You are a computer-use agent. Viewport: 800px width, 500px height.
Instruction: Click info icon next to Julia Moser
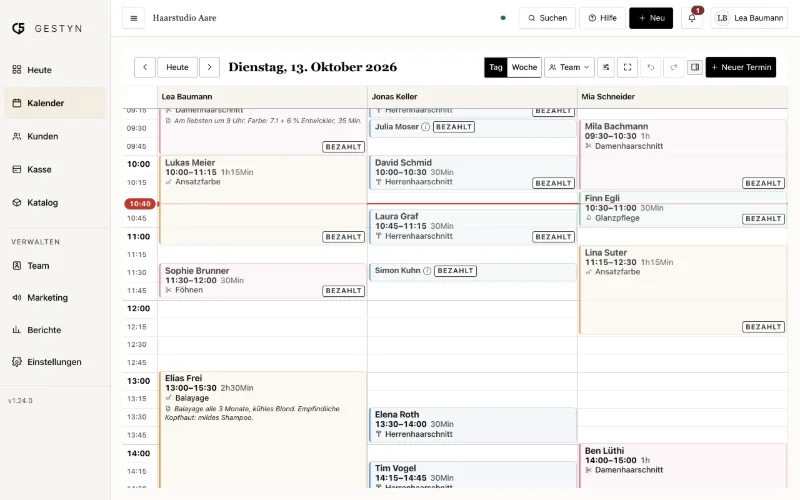(426, 127)
